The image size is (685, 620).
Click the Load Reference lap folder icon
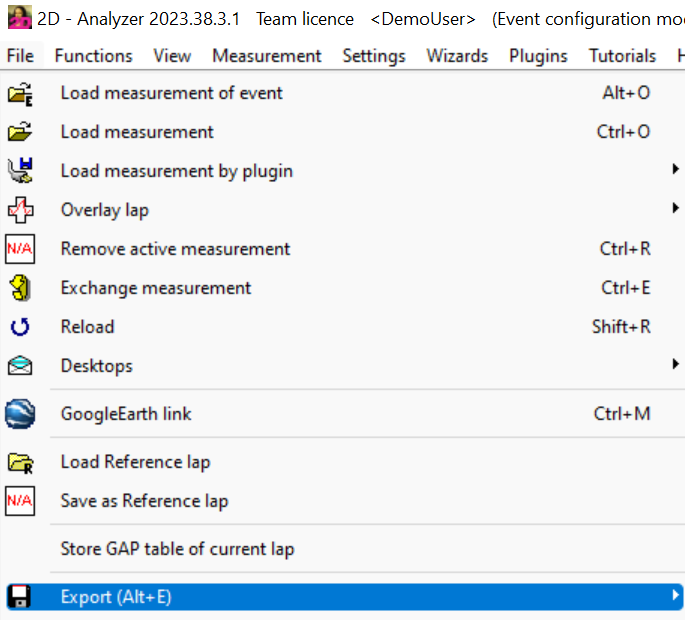pyautogui.click(x=20, y=462)
